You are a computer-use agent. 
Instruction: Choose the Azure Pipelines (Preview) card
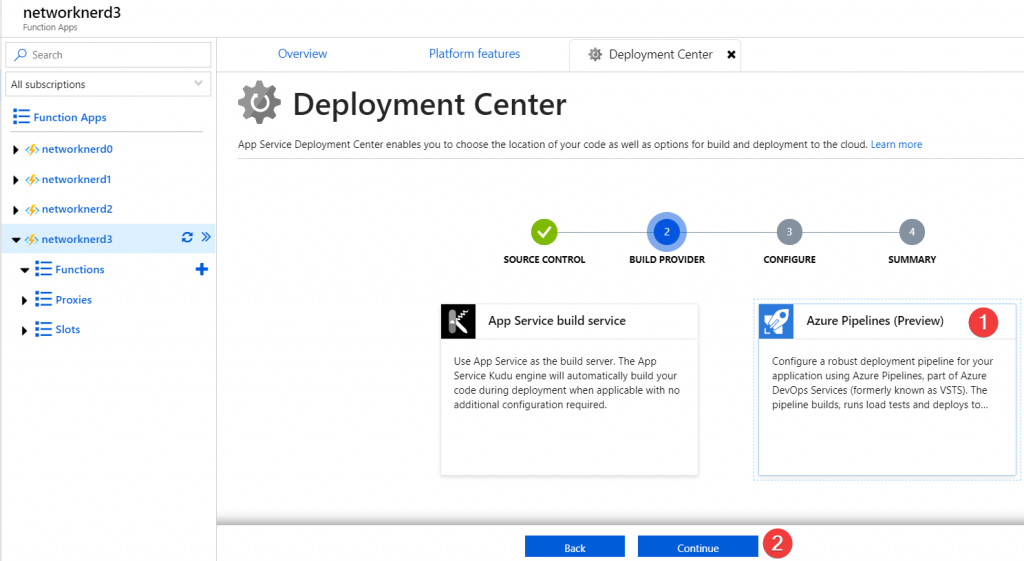tap(887, 389)
